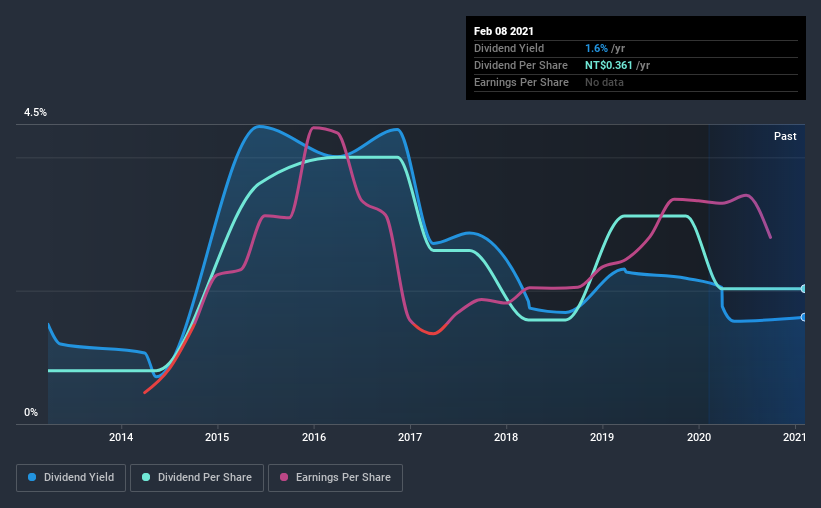
Task: Click the 0% y-axis label
Action: click(x=31, y=413)
